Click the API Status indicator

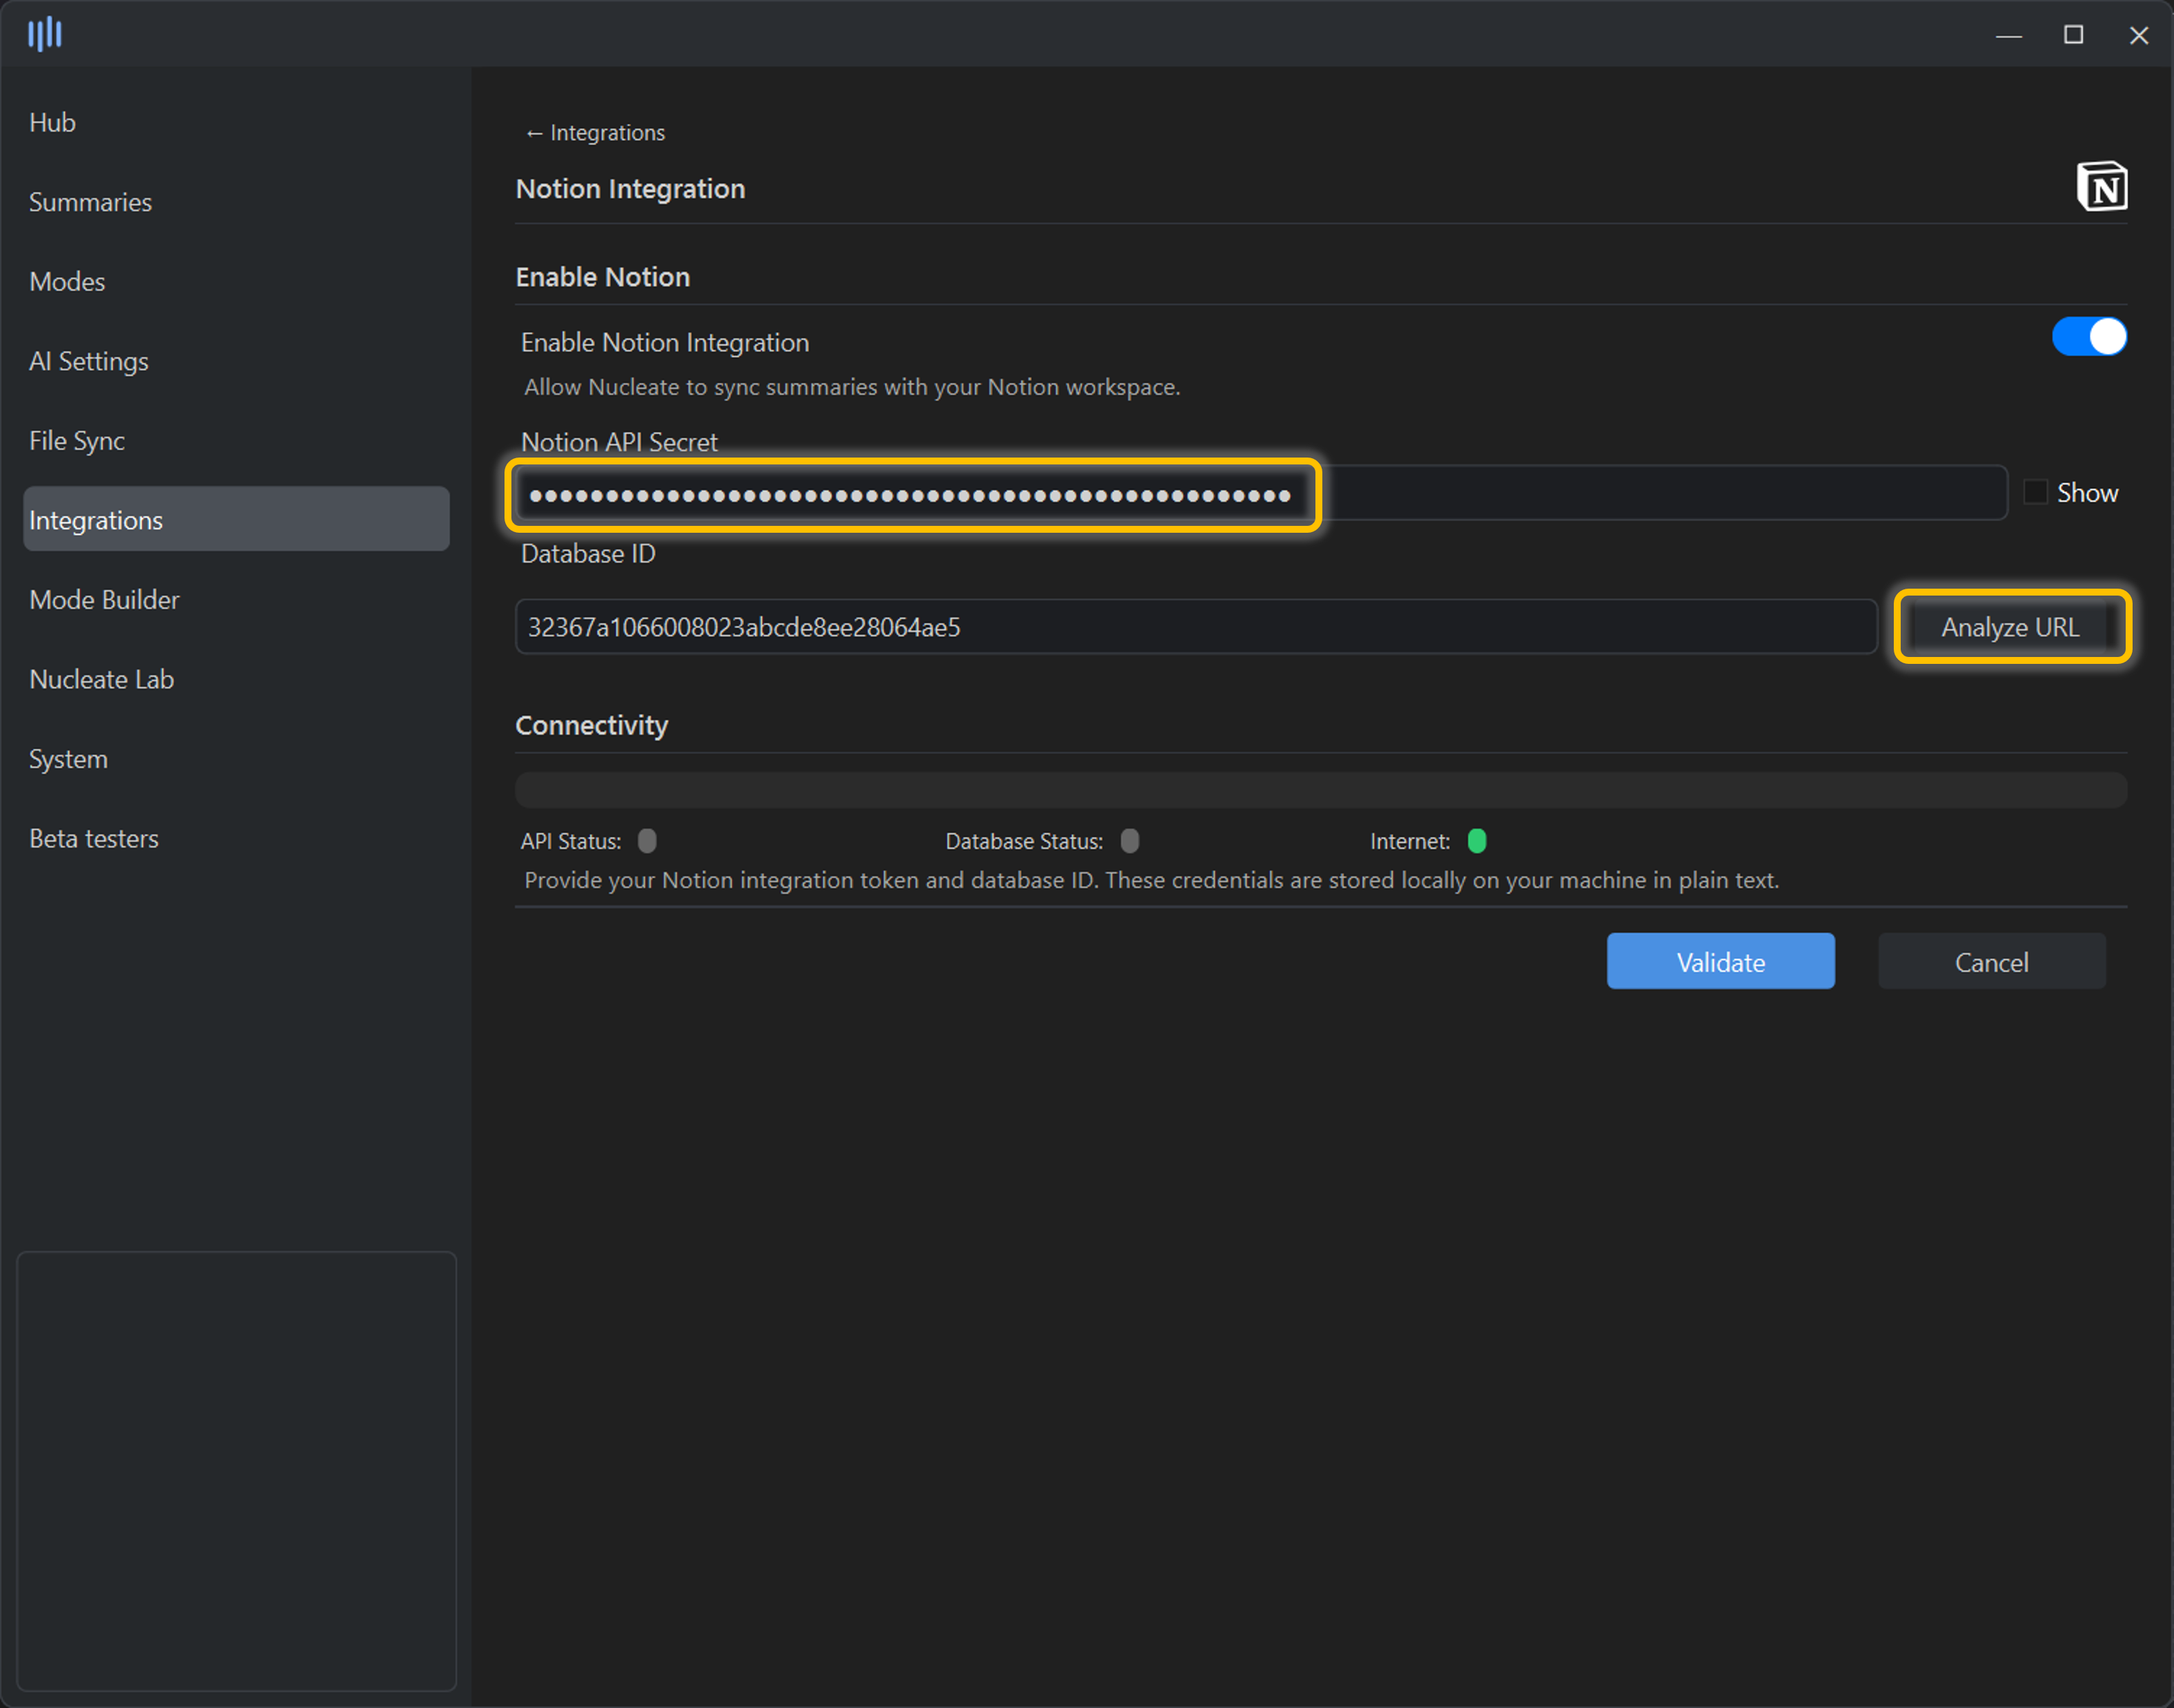tap(647, 841)
